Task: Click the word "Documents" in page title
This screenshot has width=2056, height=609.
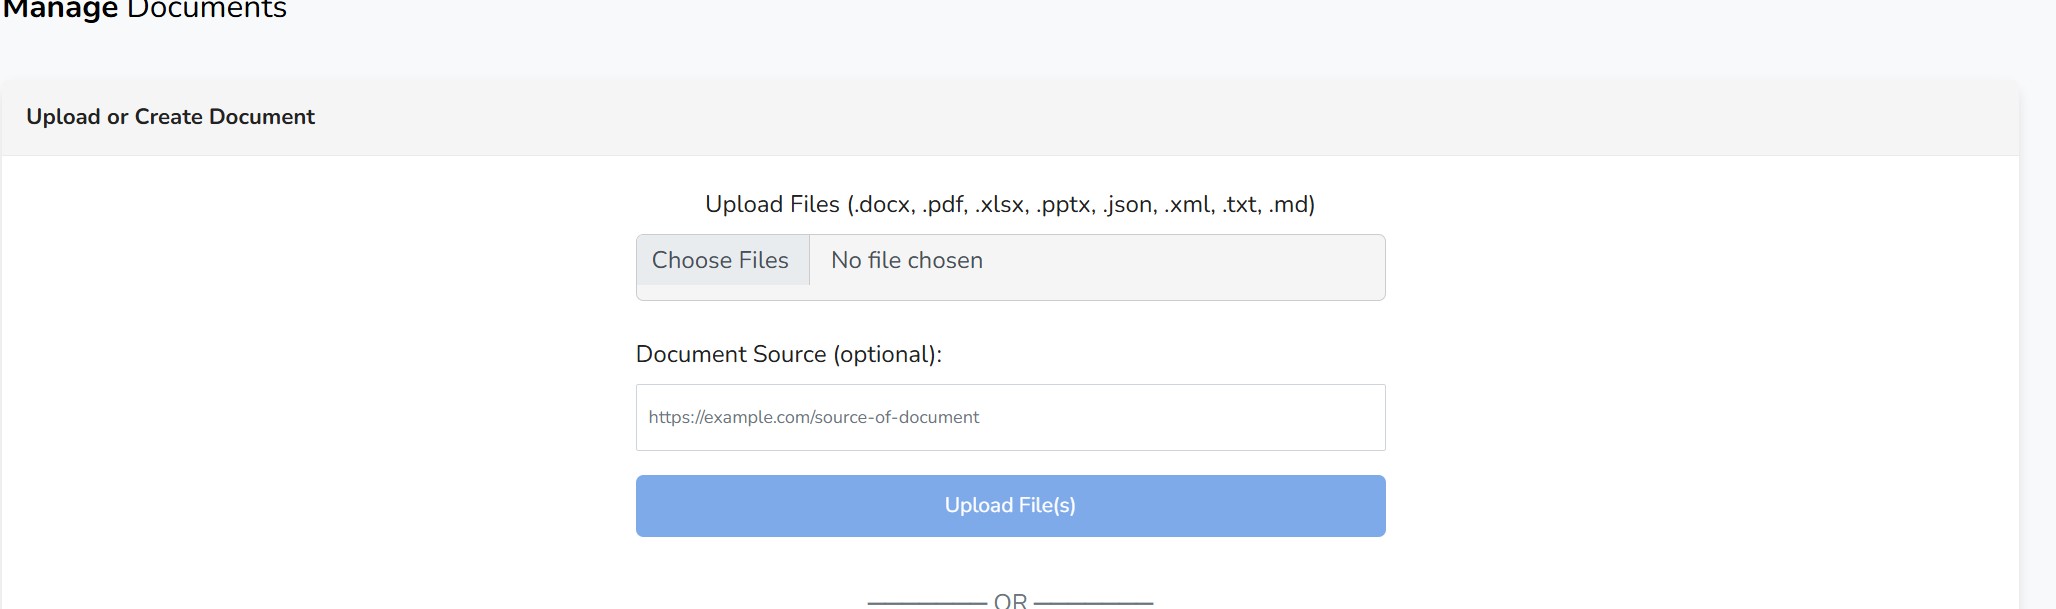Action: 207,10
